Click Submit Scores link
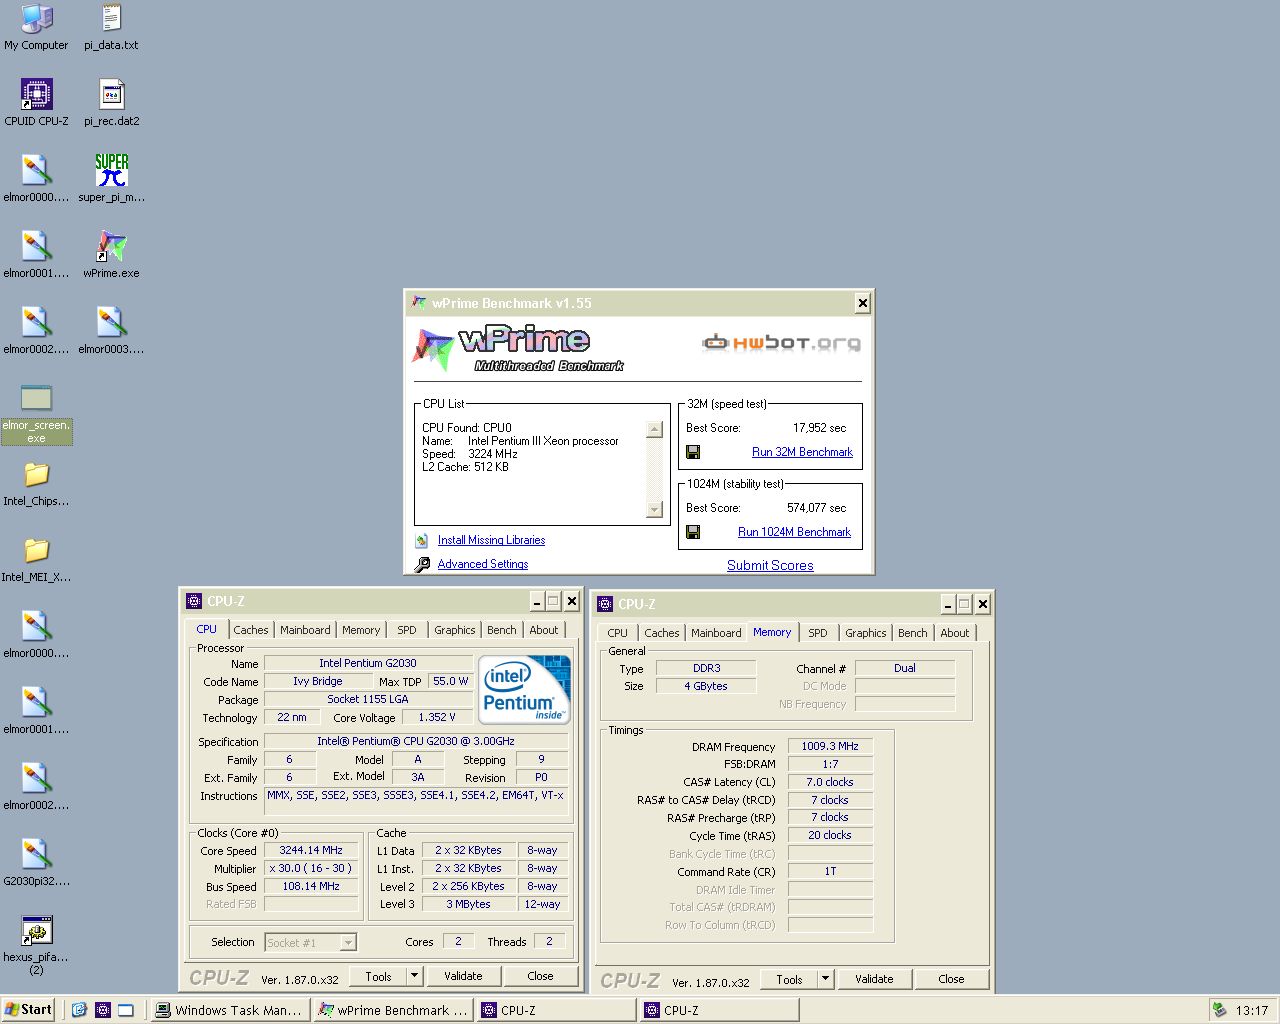This screenshot has width=1280, height=1024. tap(770, 565)
